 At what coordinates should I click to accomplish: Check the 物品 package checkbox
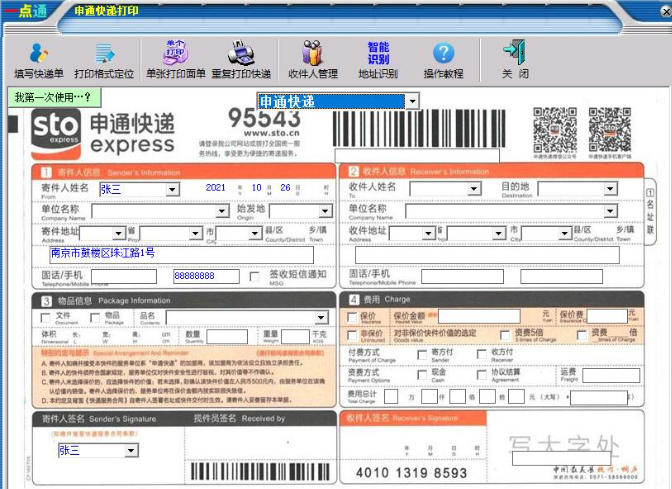pyautogui.click(x=95, y=318)
